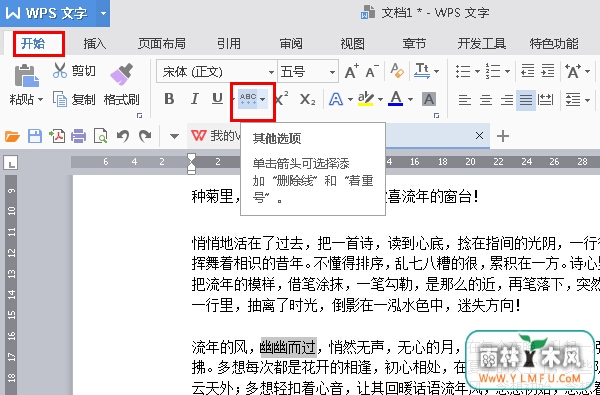Image resolution: width=600 pixels, height=395 pixels.
Task: Click the format painter brush icon
Action: coord(122,74)
